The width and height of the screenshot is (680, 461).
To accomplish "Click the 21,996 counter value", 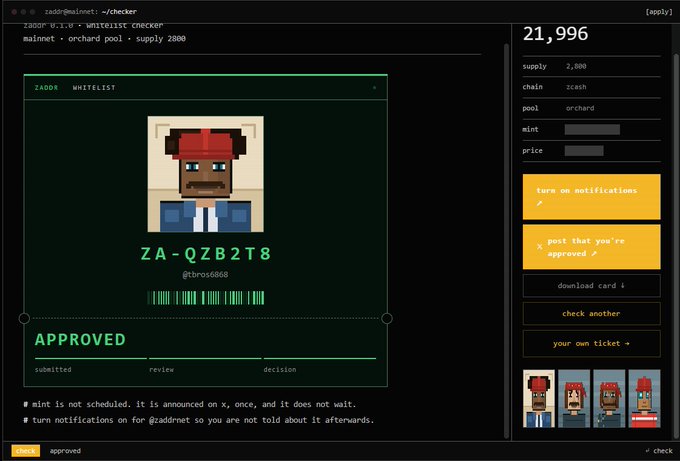I will (556, 34).
